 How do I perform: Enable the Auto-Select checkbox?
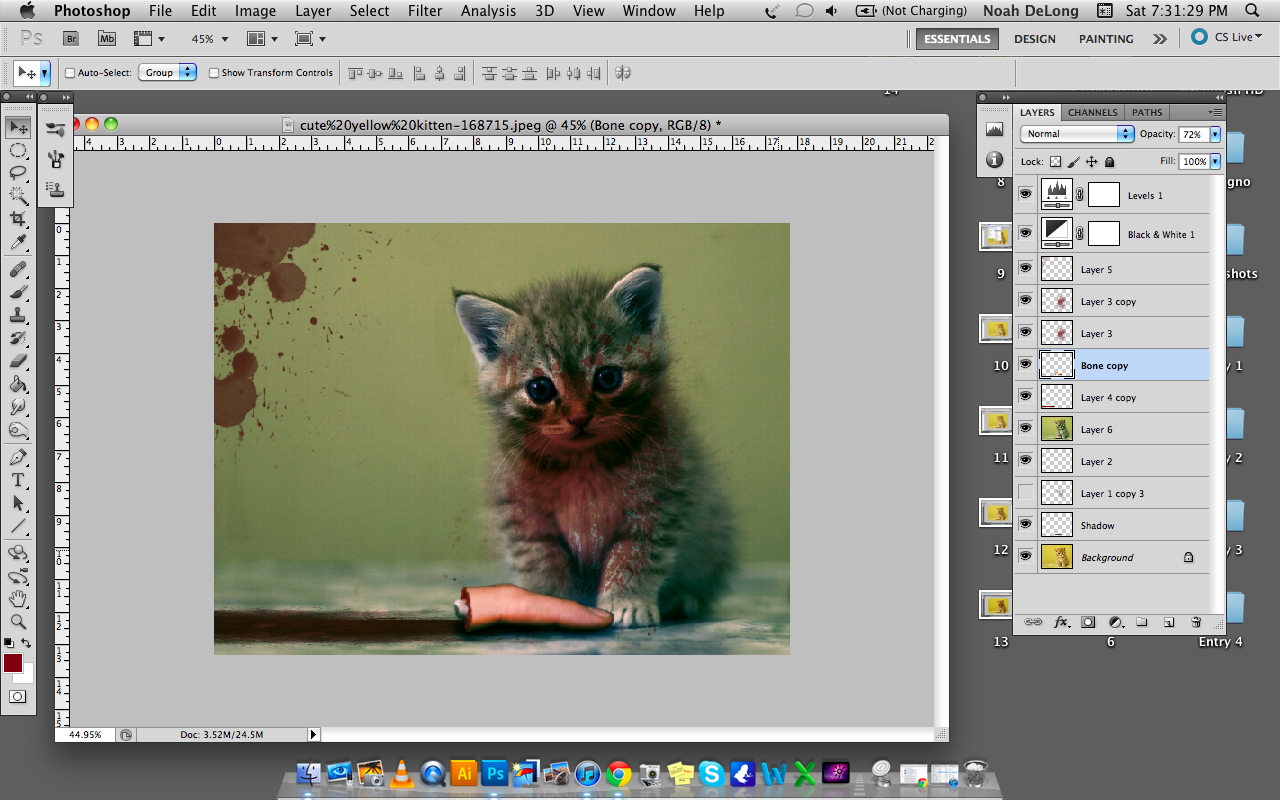pyautogui.click(x=70, y=73)
